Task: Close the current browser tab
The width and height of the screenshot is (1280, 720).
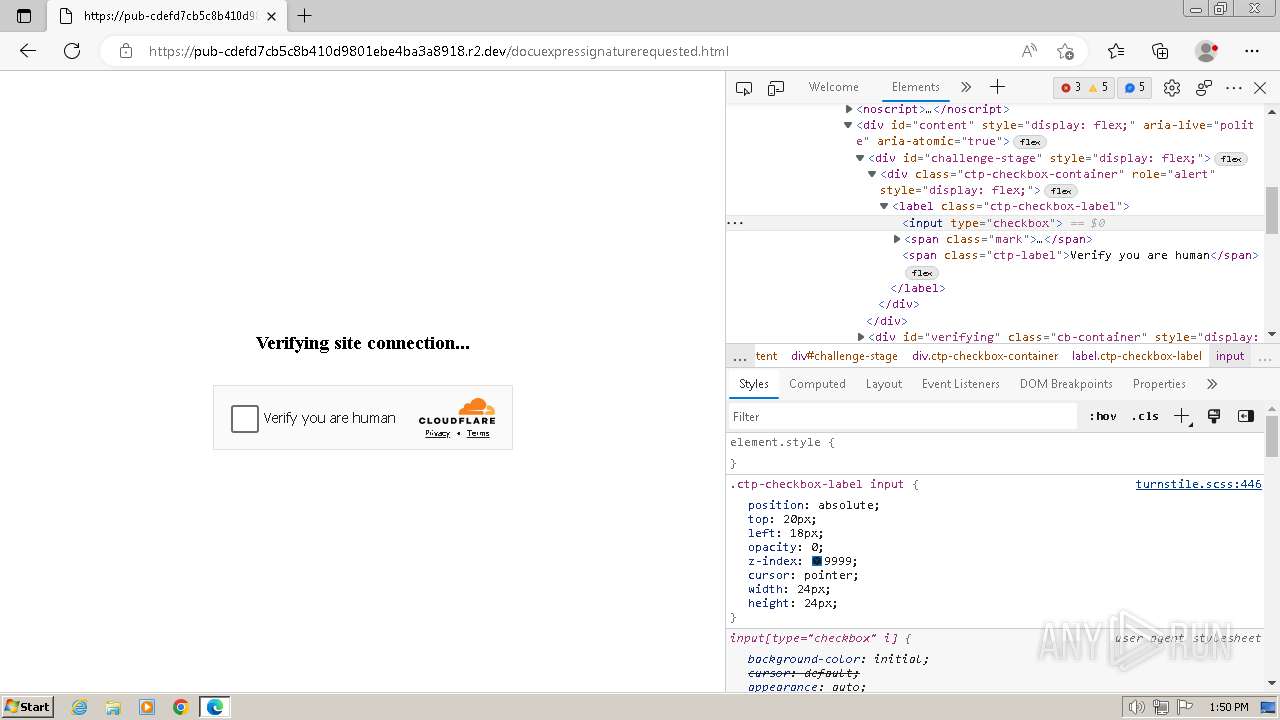Action: coord(272,16)
